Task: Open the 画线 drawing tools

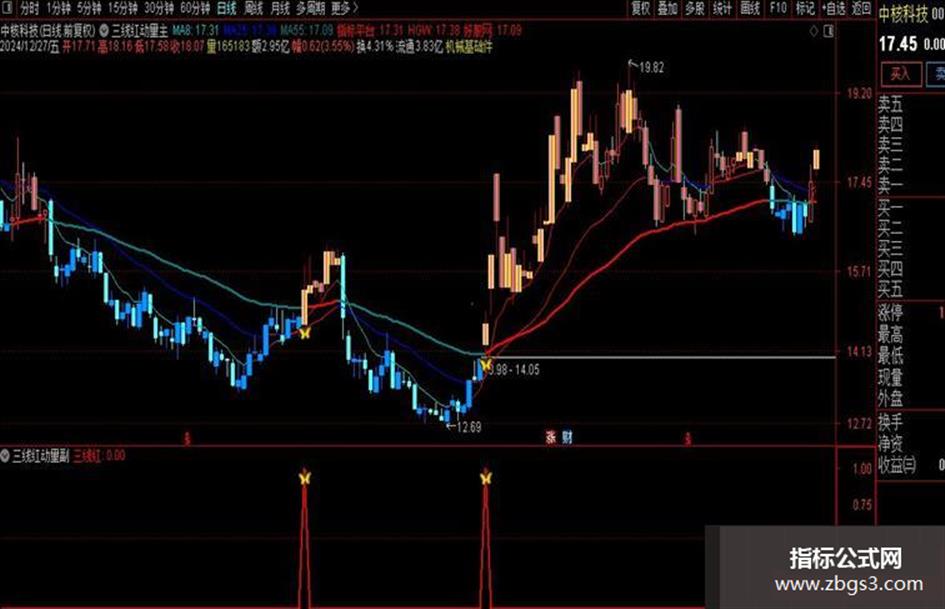Action: click(750, 8)
